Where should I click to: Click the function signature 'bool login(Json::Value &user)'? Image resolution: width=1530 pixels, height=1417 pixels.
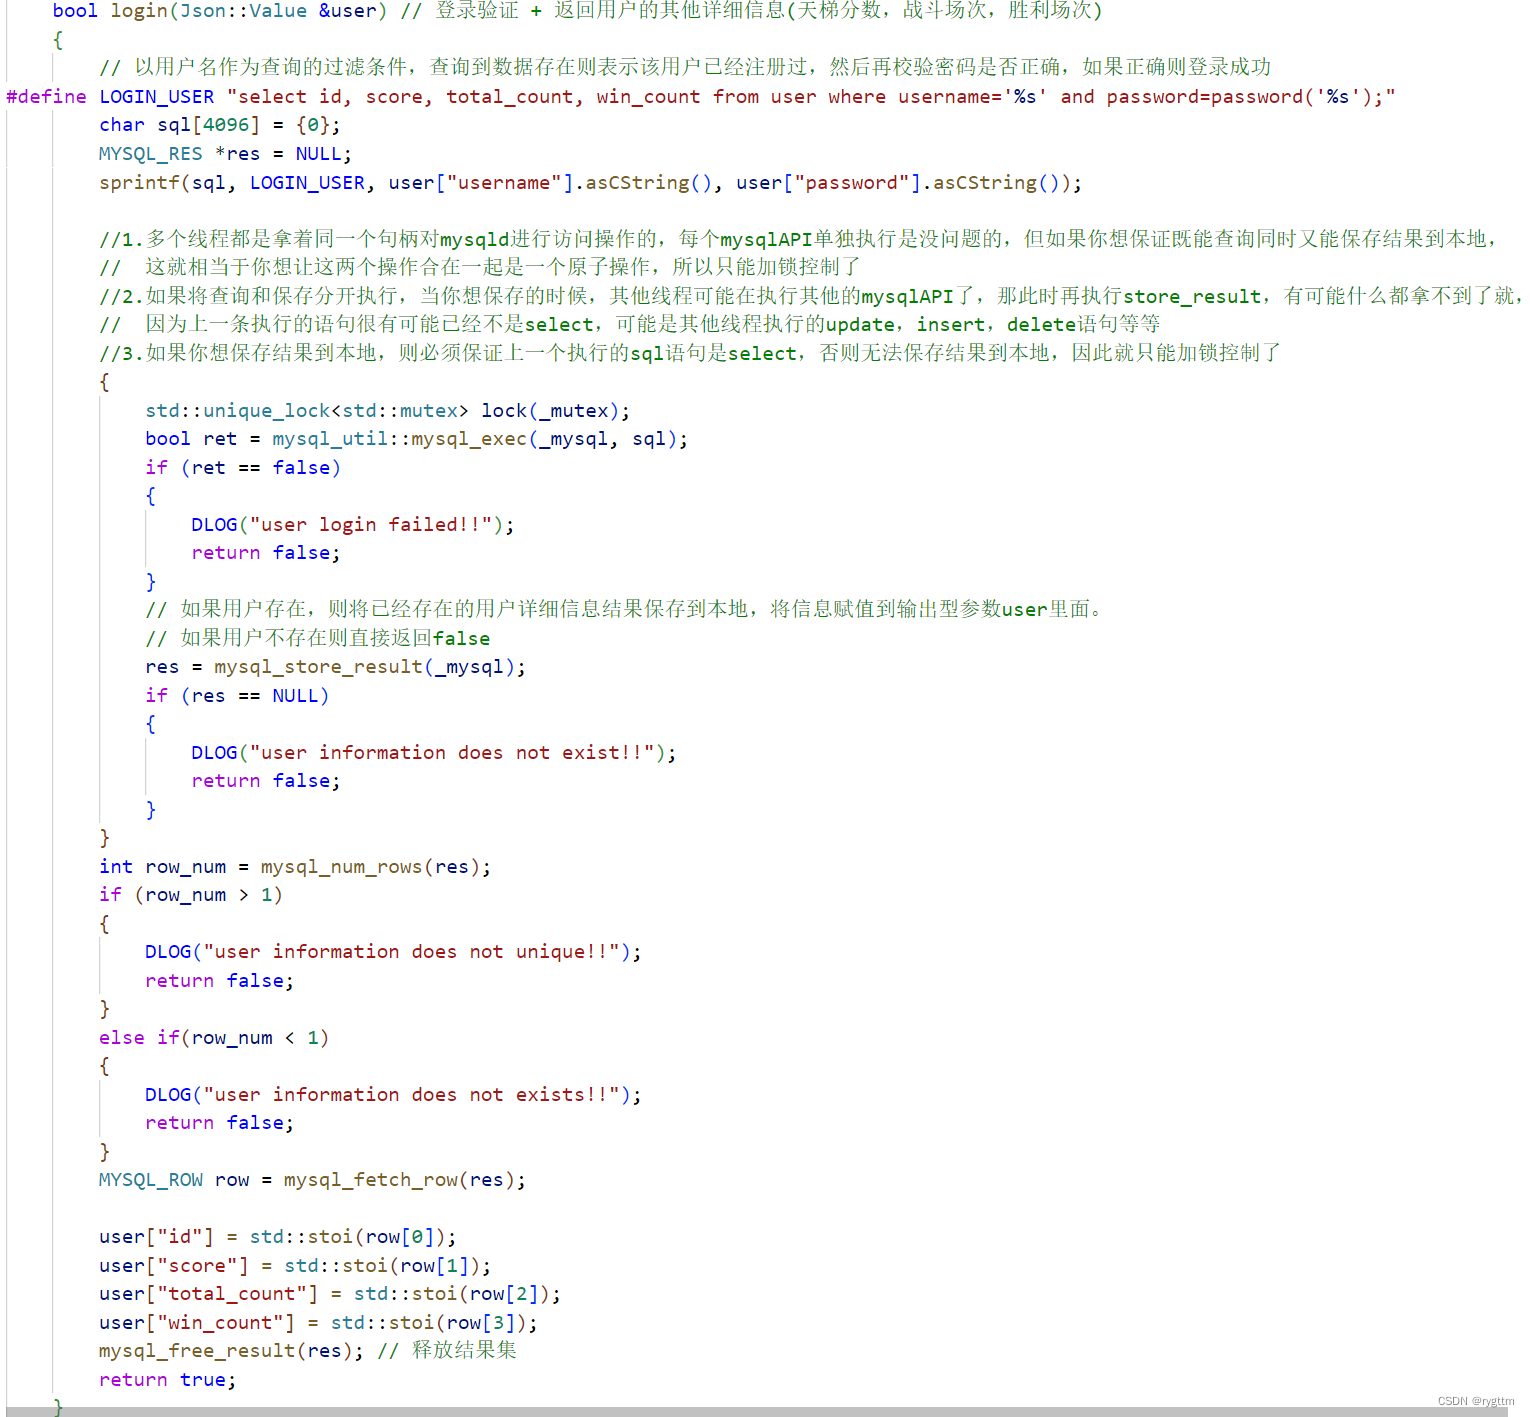point(219,11)
